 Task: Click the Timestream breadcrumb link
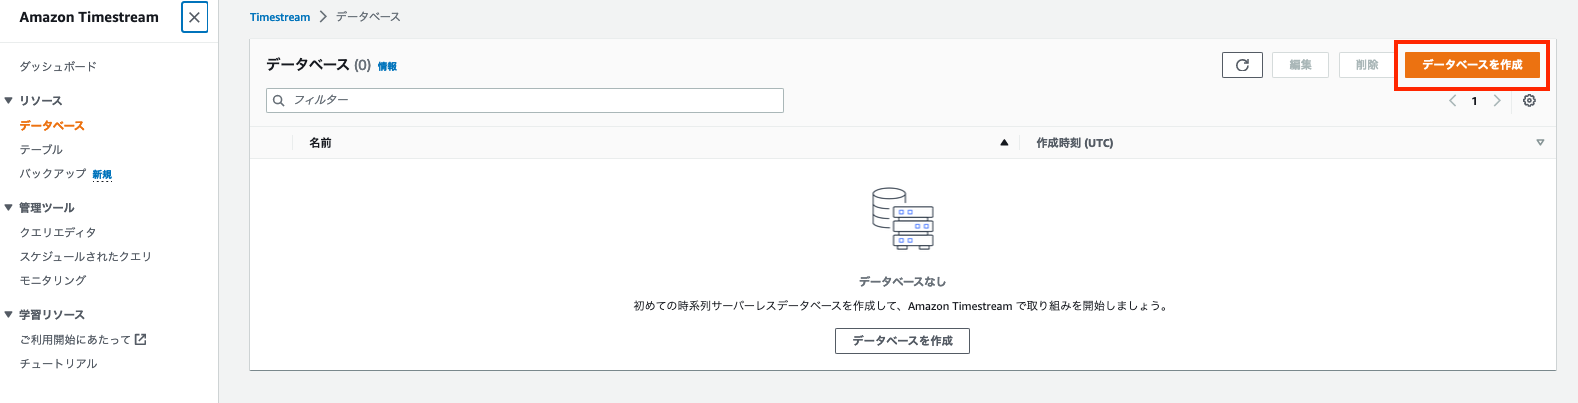pos(280,17)
